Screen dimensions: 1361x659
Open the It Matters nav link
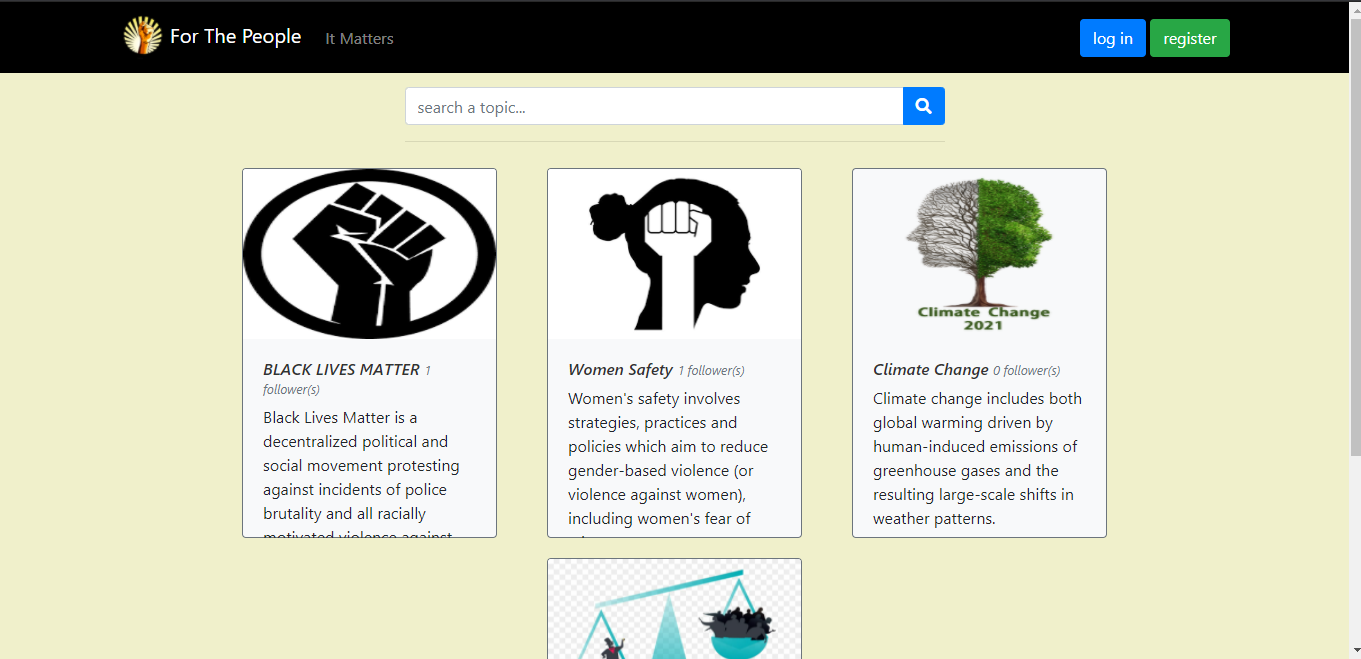(359, 39)
